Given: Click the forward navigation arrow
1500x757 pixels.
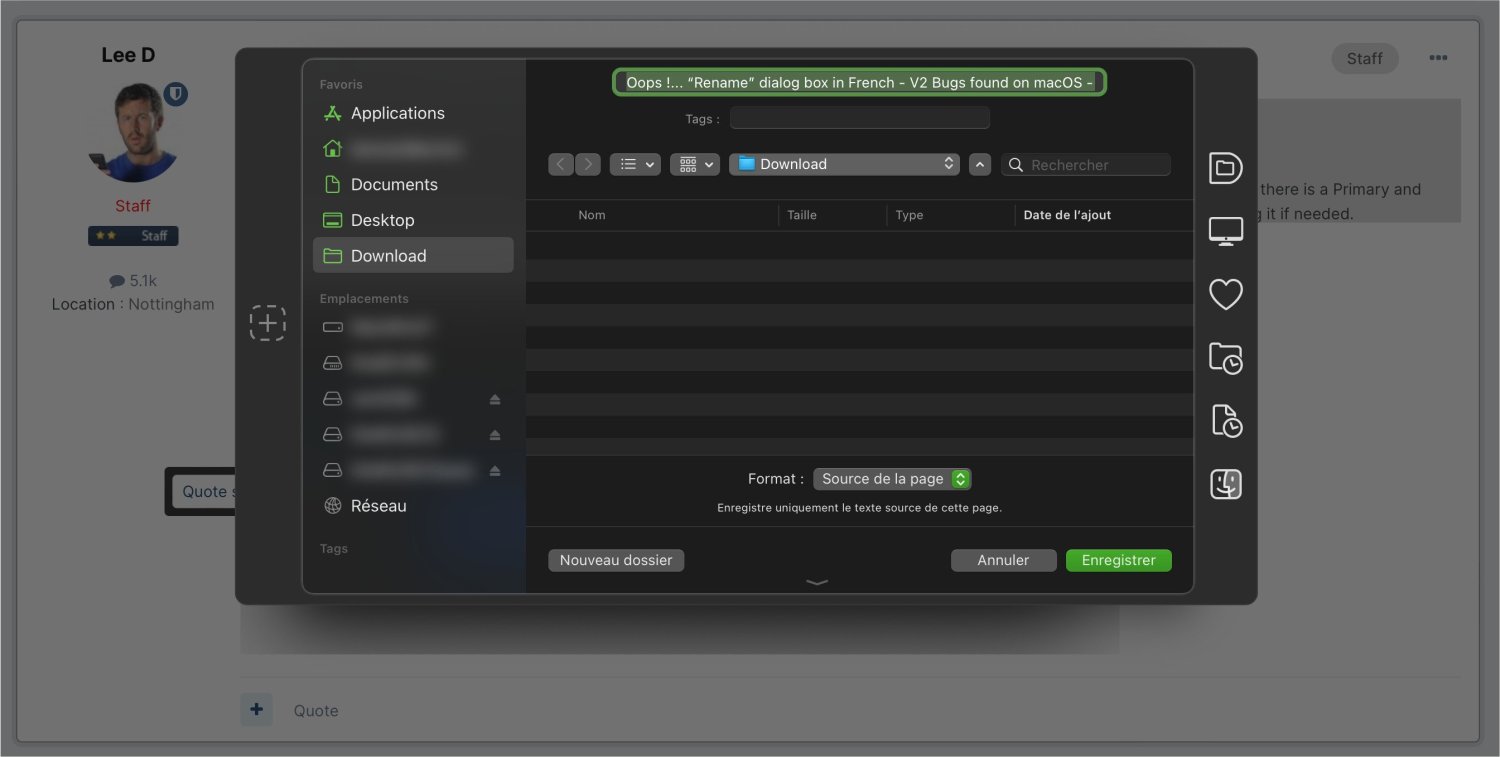Looking at the screenshot, I should tap(588, 164).
